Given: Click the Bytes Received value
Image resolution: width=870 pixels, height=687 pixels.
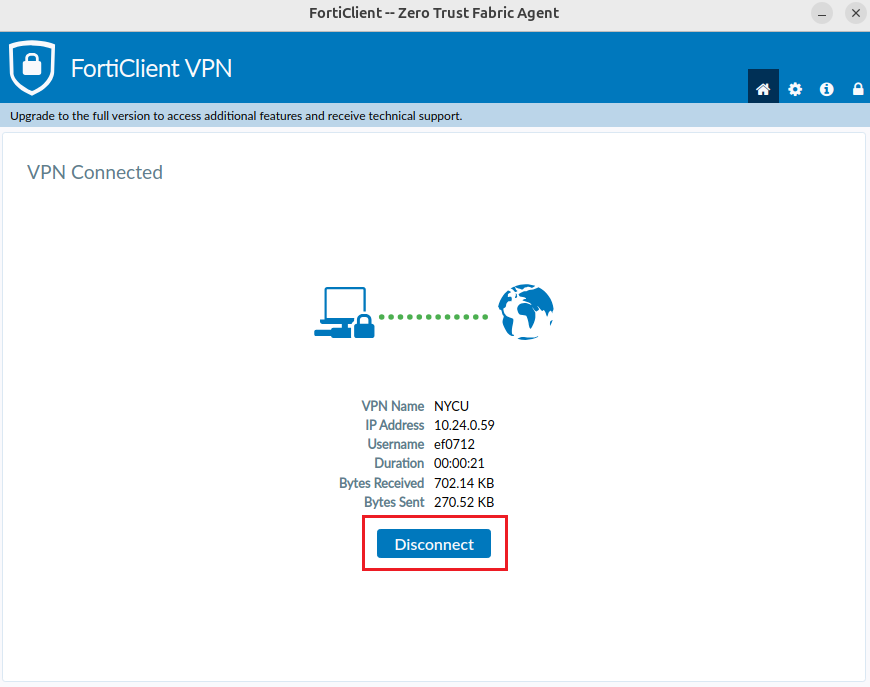Looking at the screenshot, I should coord(465,483).
